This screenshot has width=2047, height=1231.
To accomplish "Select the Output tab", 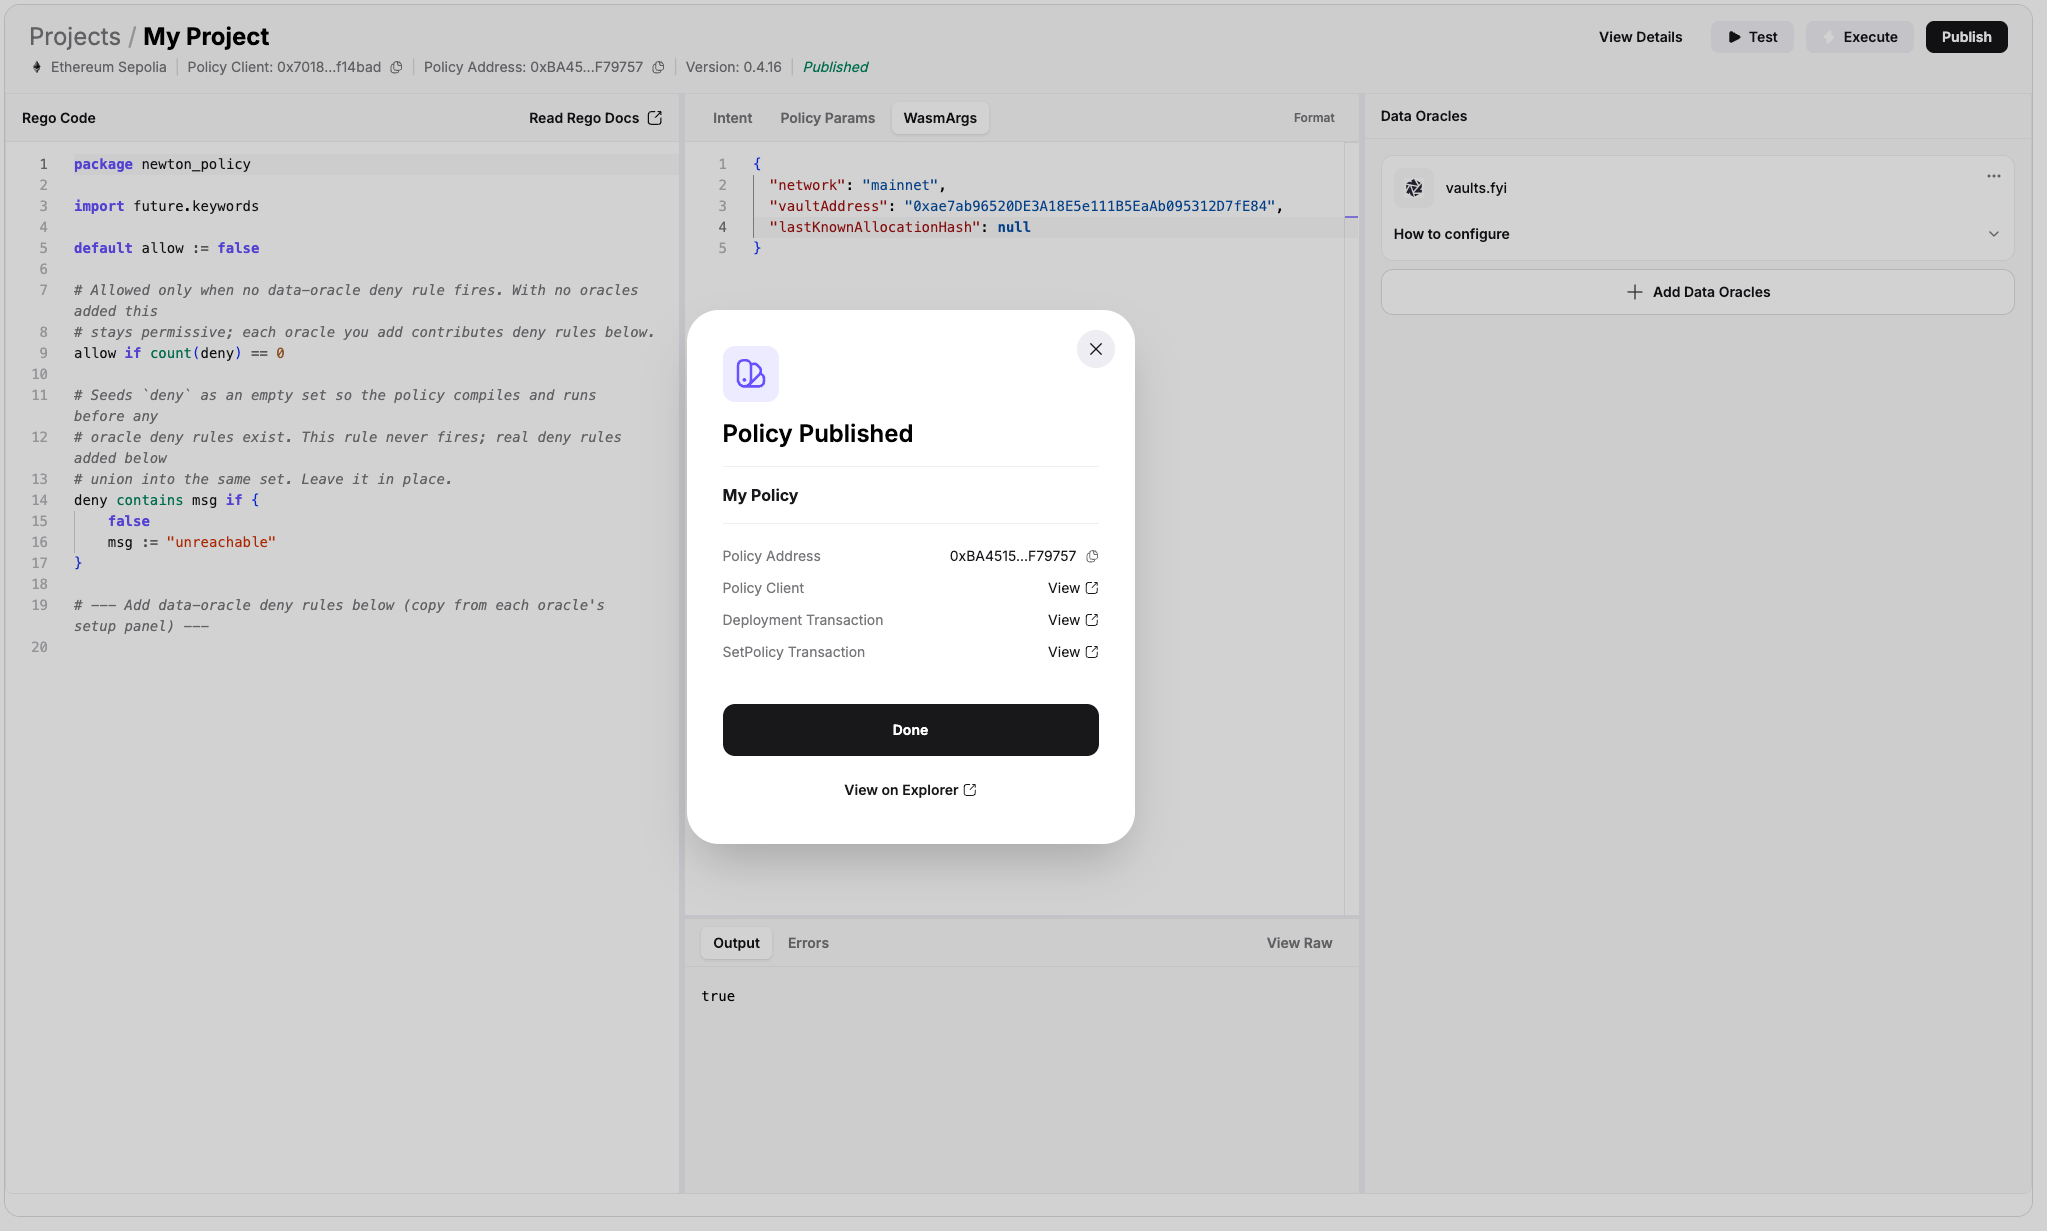I will pos(736,943).
